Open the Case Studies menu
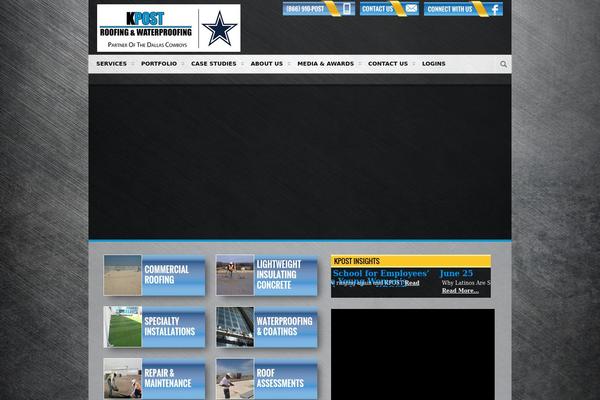Image resolution: width=600 pixels, height=400 pixels. coord(214,64)
